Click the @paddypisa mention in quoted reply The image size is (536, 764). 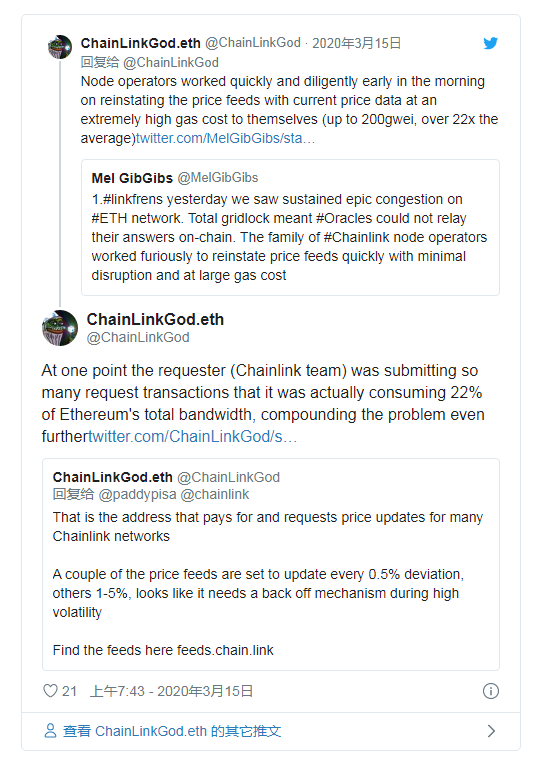click(137, 495)
